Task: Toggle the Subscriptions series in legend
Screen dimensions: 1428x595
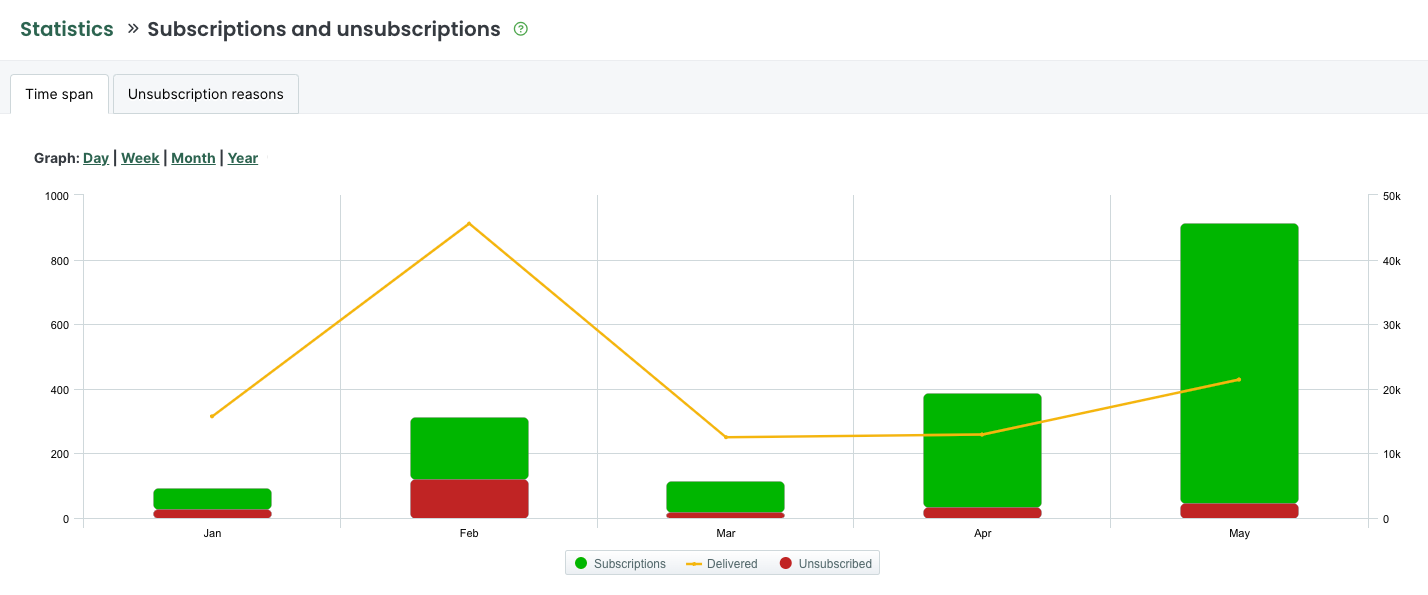Action: pyautogui.click(x=629, y=564)
